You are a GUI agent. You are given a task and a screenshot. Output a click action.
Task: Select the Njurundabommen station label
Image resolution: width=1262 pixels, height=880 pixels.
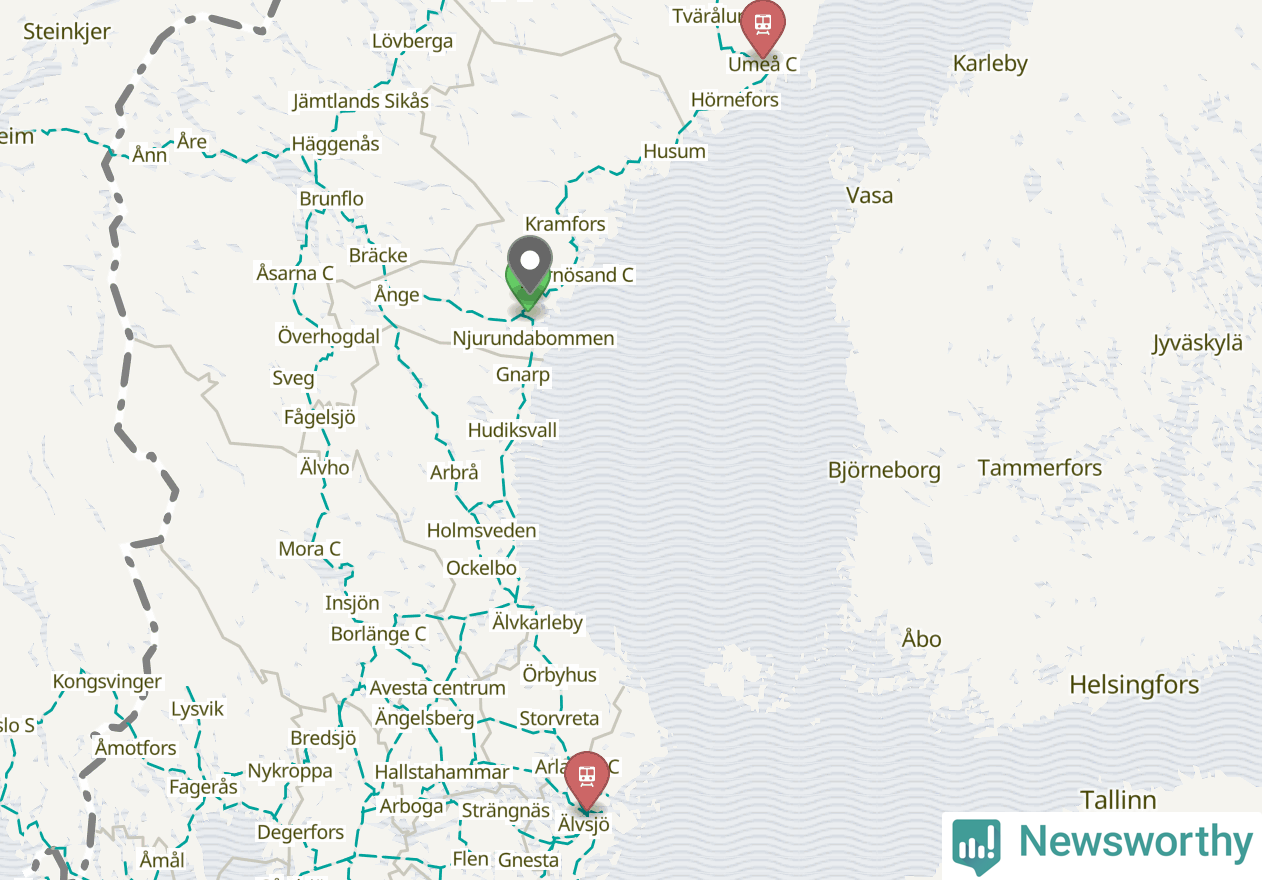533,338
